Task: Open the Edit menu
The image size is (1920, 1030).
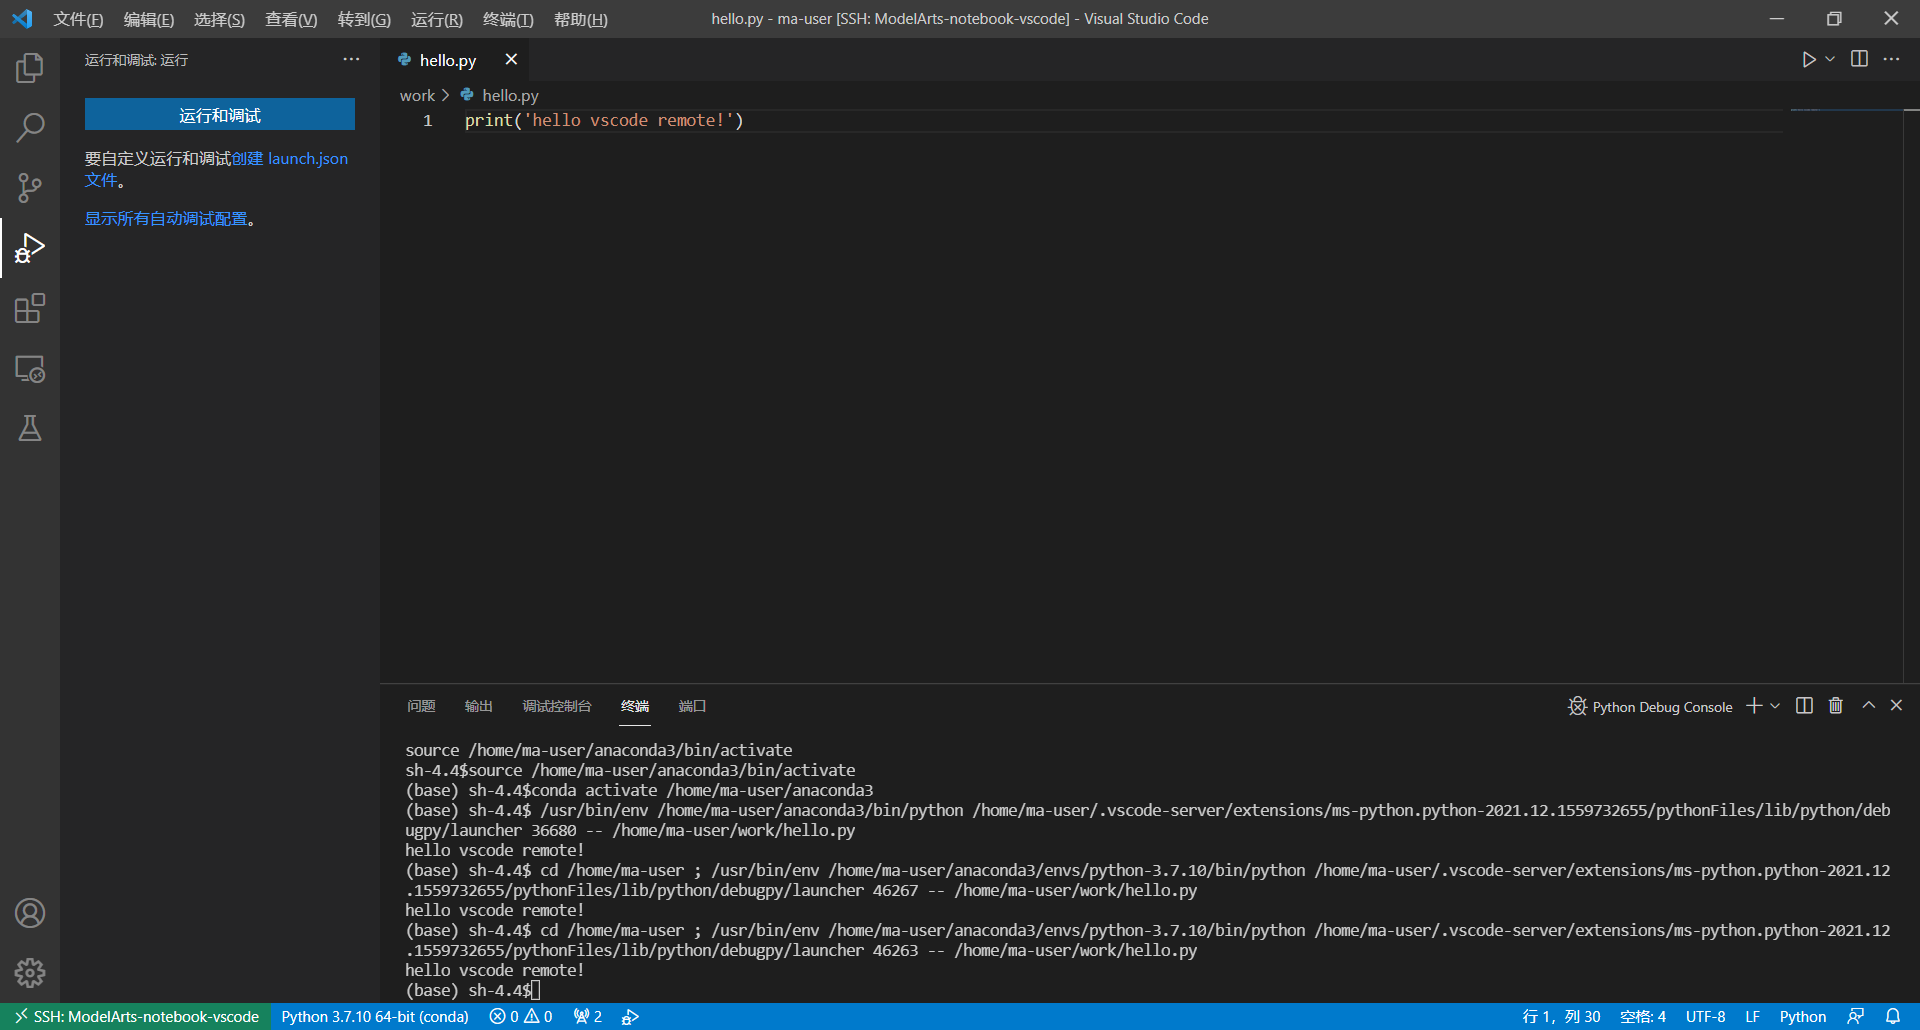Action: click(149, 20)
